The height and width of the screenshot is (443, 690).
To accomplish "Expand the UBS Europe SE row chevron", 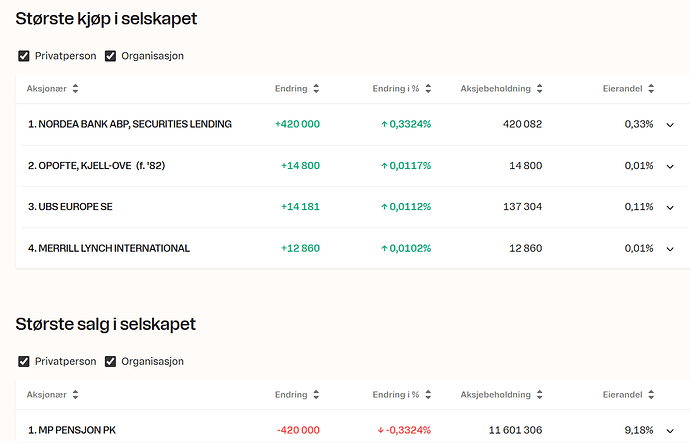I will (x=670, y=208).
